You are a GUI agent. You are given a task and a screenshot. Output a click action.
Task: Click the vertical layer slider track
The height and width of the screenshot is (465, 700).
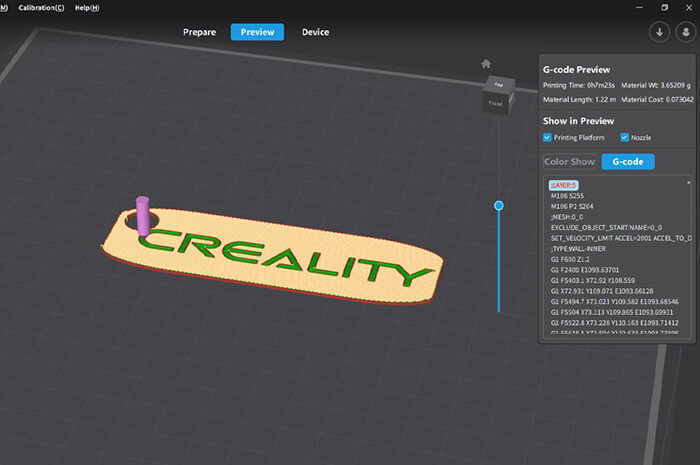(x=499, y=261)
